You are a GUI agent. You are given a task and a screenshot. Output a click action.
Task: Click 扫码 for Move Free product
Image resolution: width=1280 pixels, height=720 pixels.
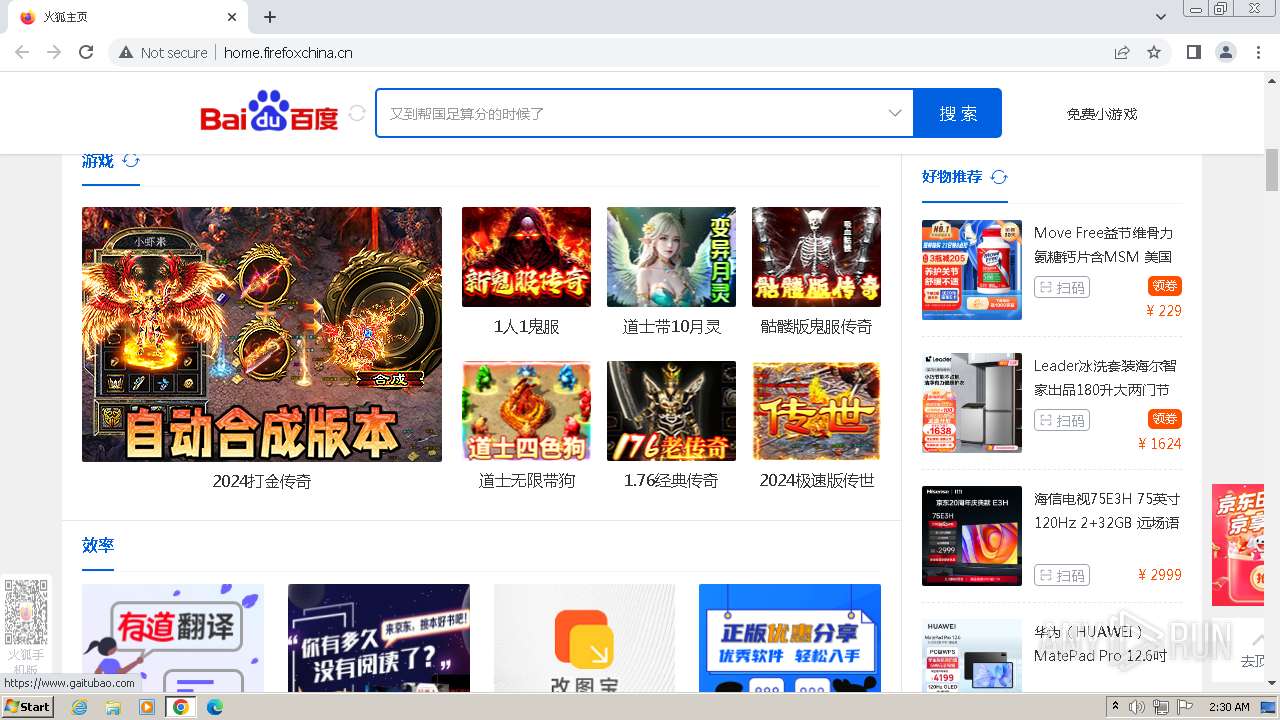pos(1062,288)
